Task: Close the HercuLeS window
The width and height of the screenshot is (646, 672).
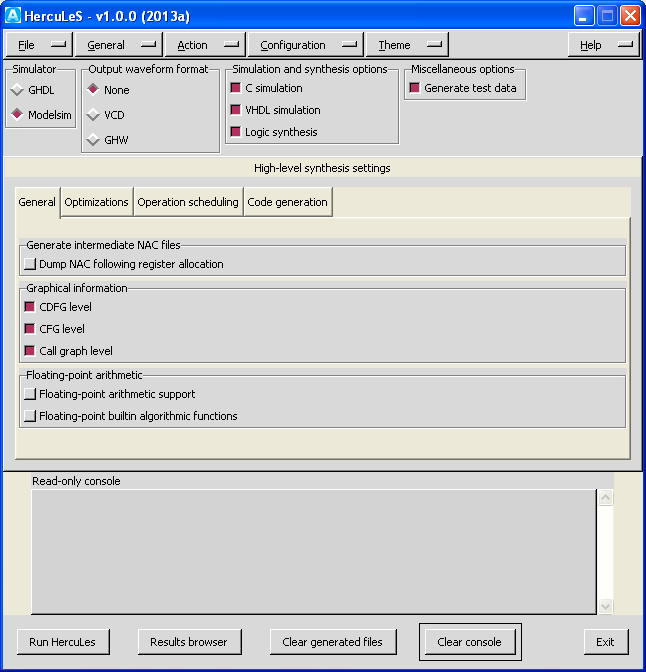Action: (630, 16)
